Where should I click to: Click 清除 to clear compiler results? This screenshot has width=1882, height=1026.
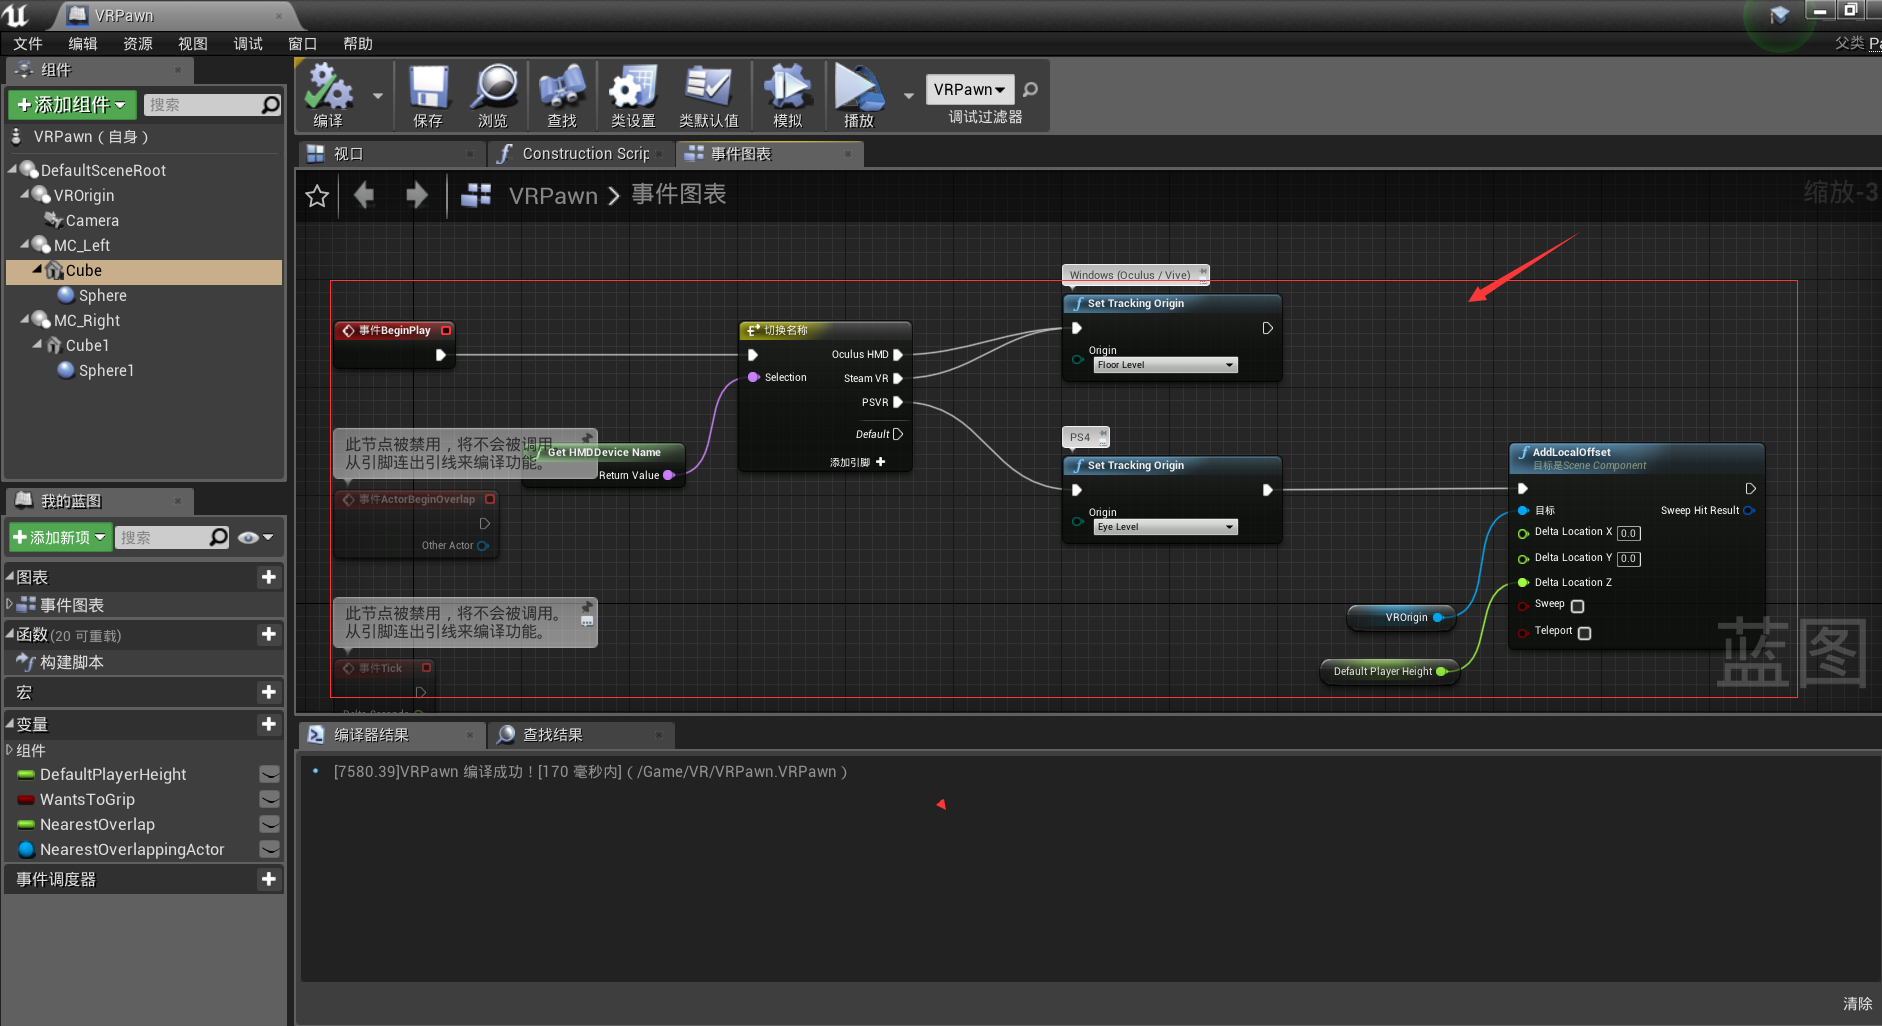(x=1857, y=1003)
